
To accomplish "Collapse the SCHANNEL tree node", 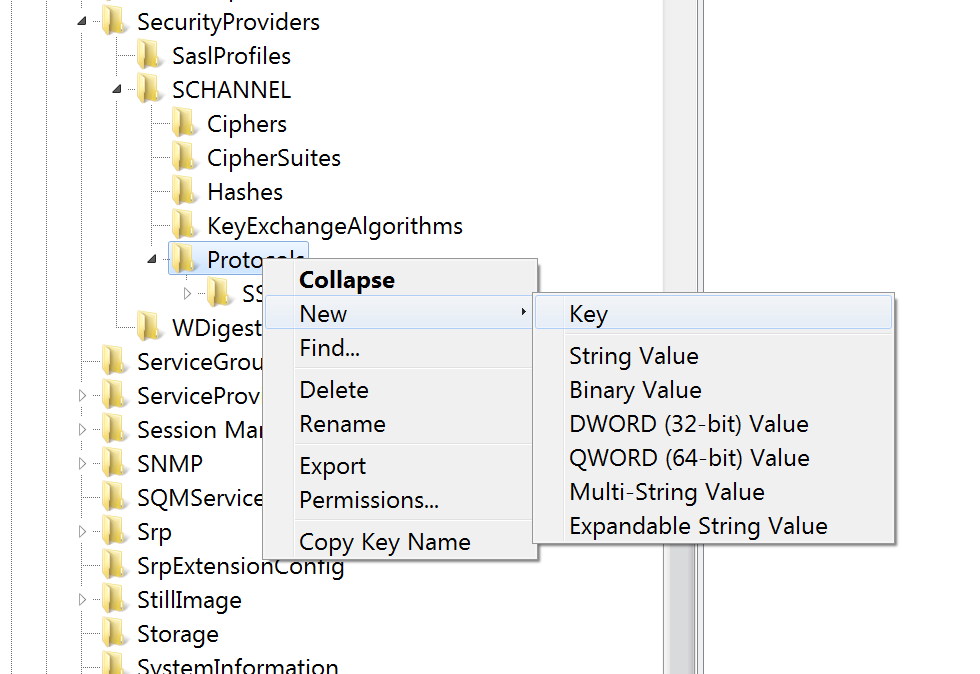I will click(x=118, y=90).
